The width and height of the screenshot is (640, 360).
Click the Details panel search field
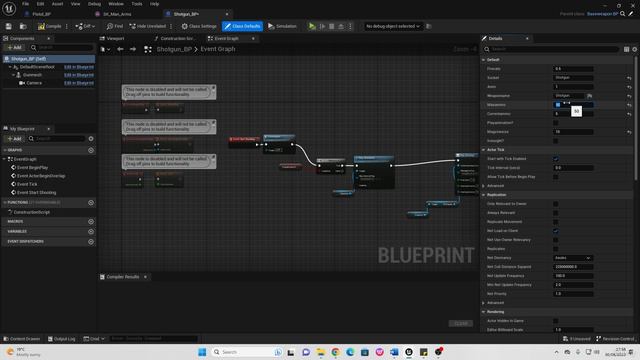551,49
